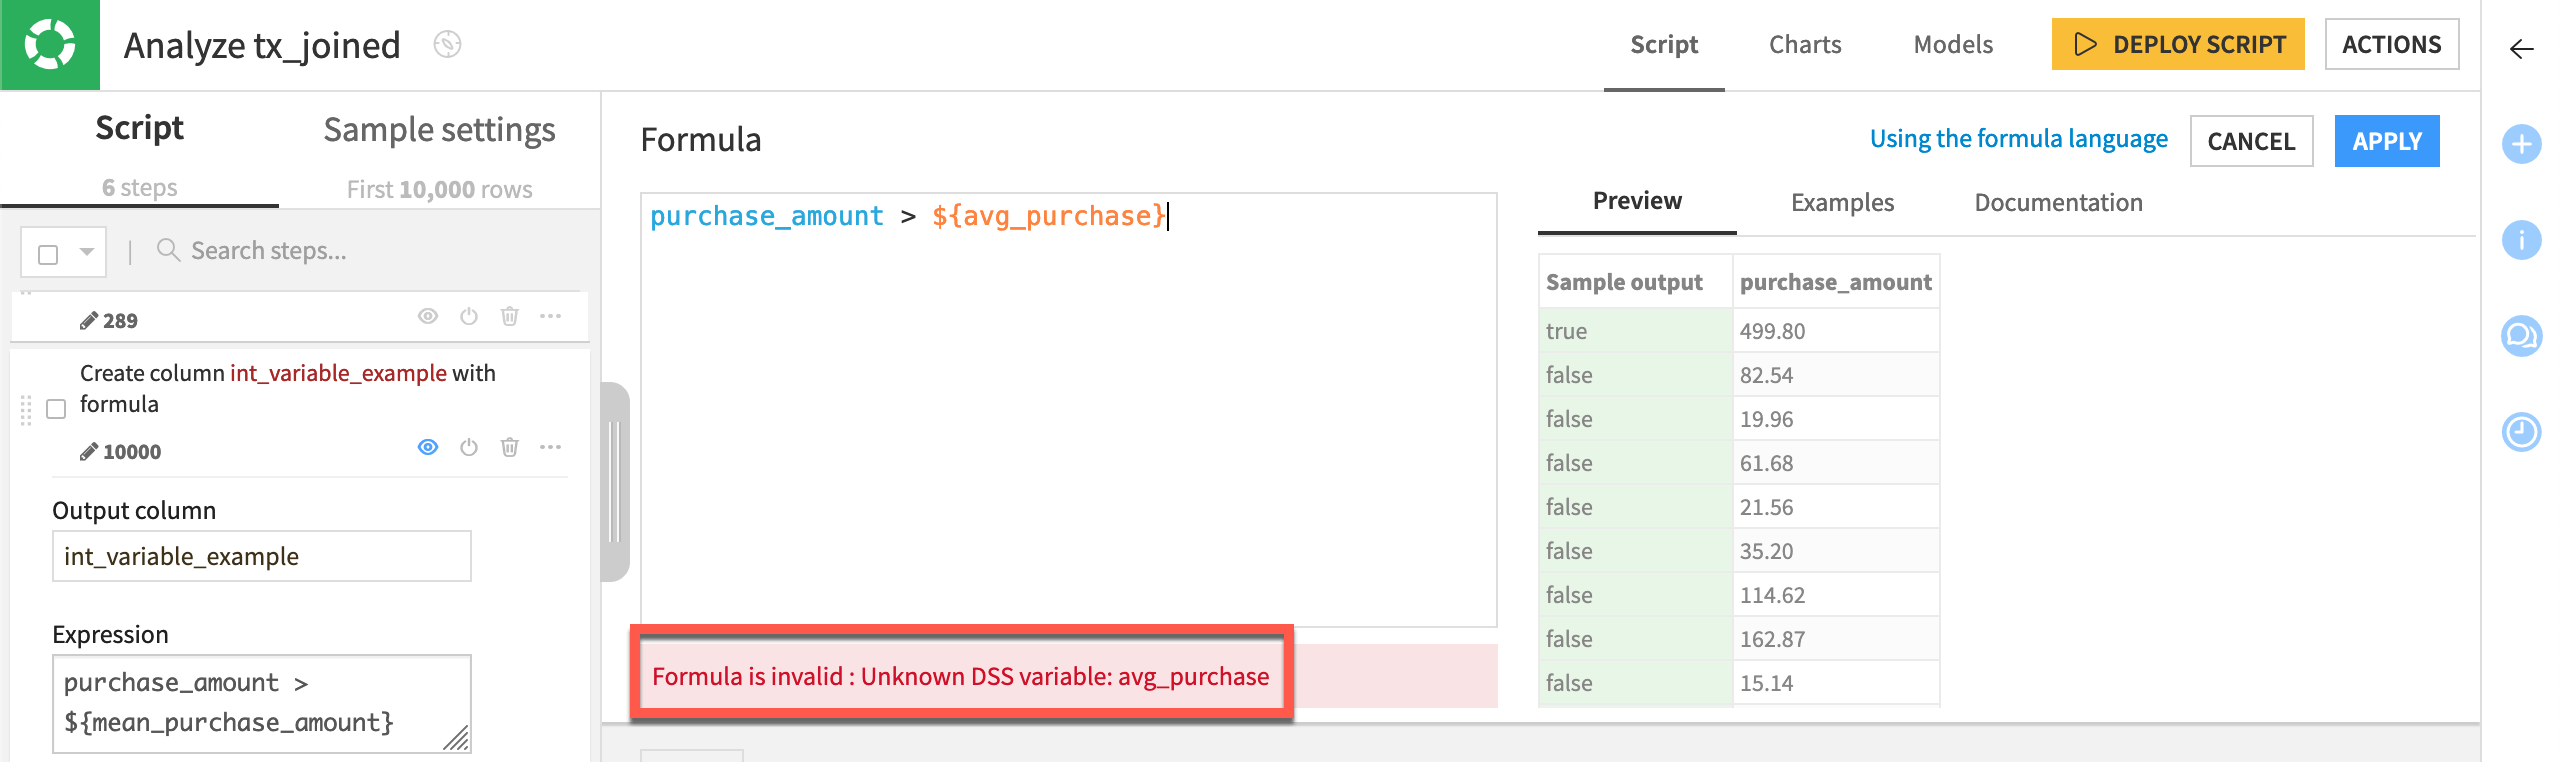The height and width of the screenshot is (762, 2560).
Task: Click the Dataiku home logo icon
Action: pos(50,45)
